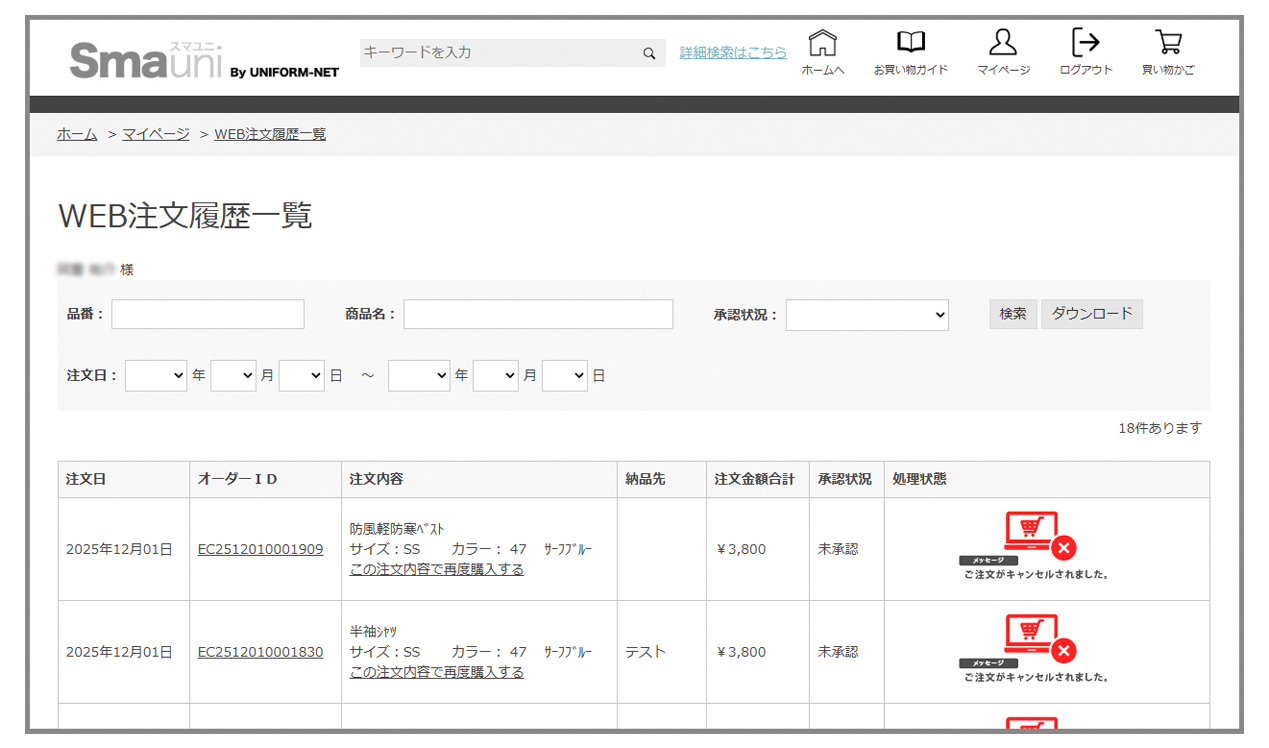The height and width of the screenshot is (748, 1269).
Task: Open order ID EC2512010001909 link
Action: (x=260, y=549)
